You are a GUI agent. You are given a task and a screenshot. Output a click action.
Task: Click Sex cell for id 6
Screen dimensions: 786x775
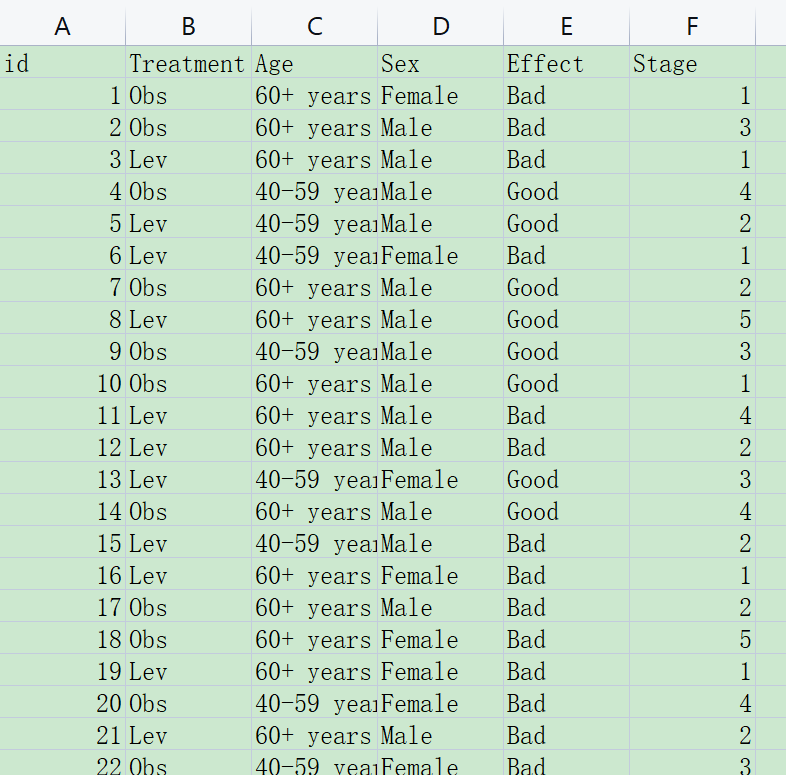pos(440,256)
